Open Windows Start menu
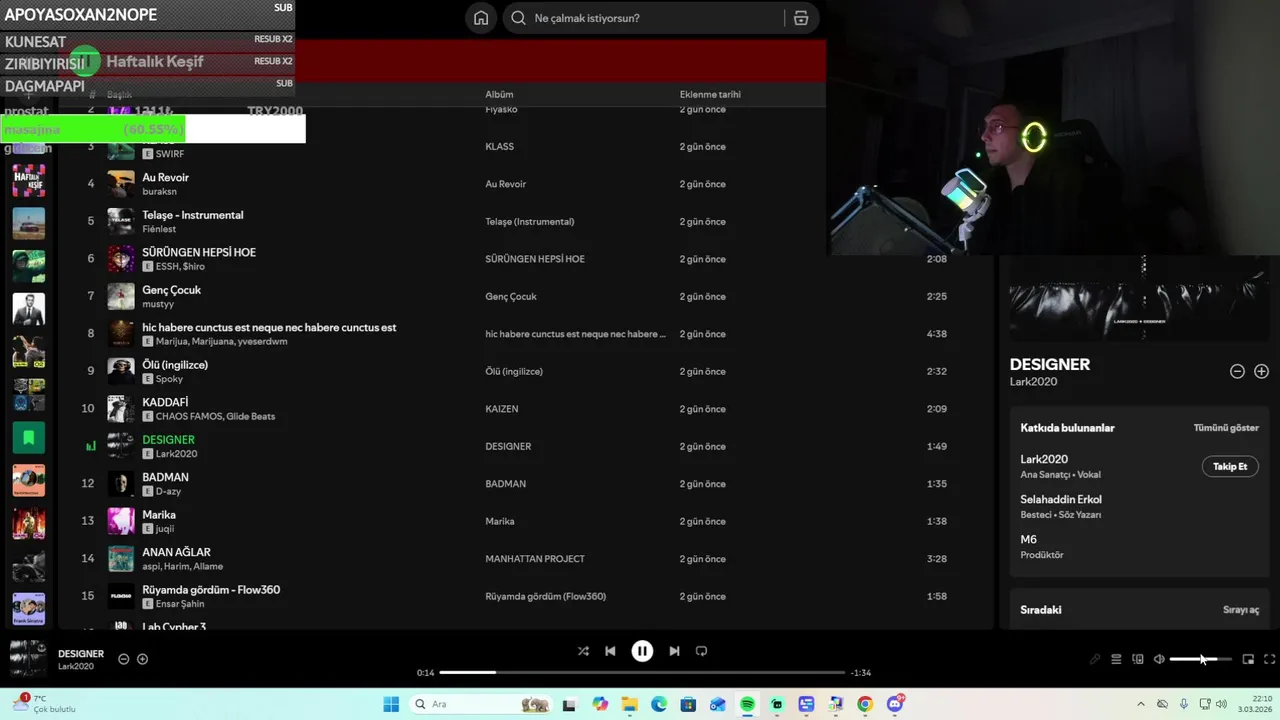This screenshot has height=720, width=1280. pos(391,704)
